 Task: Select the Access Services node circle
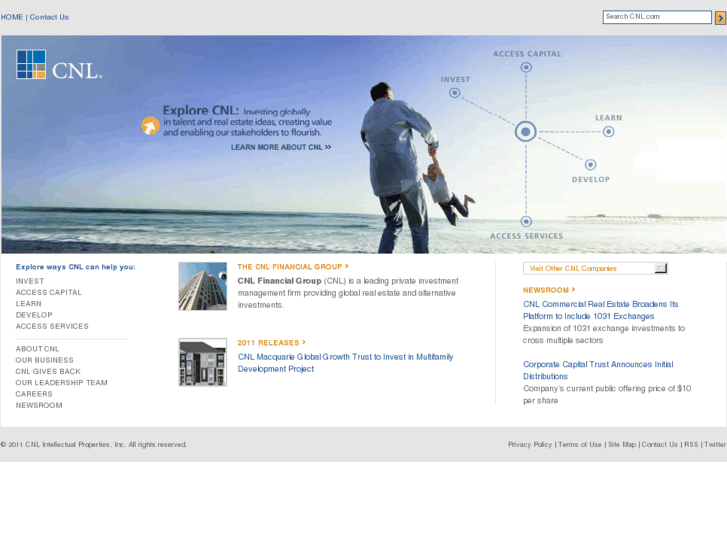click(x=526, y=221)
